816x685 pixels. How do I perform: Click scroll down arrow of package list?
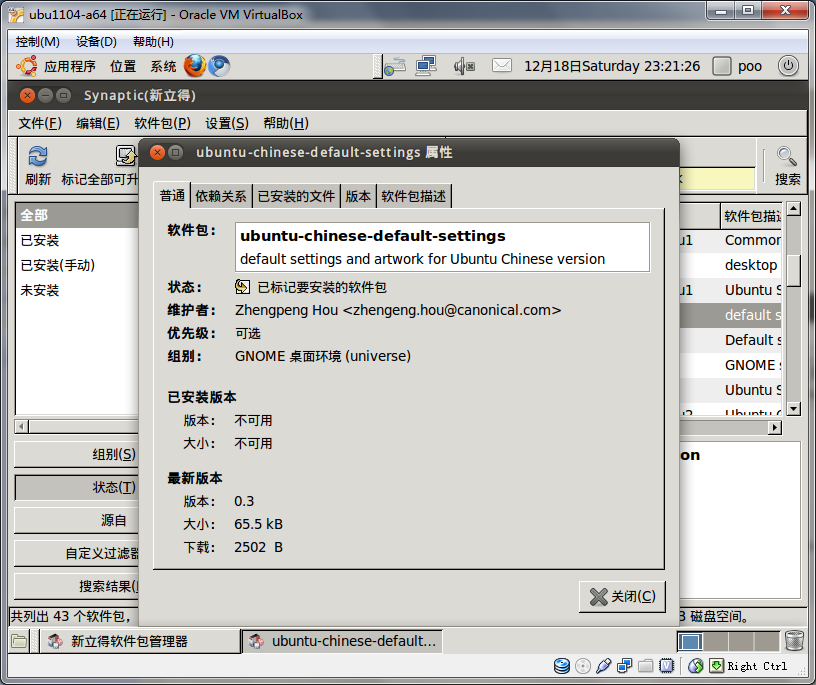[x=793, y=409]
